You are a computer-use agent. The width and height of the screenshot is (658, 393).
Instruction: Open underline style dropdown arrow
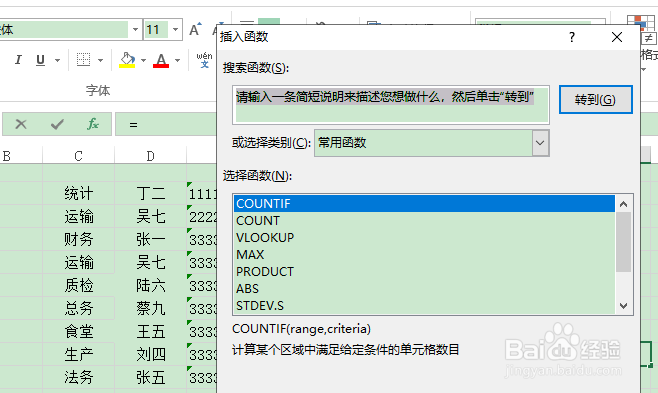[57, 60]
